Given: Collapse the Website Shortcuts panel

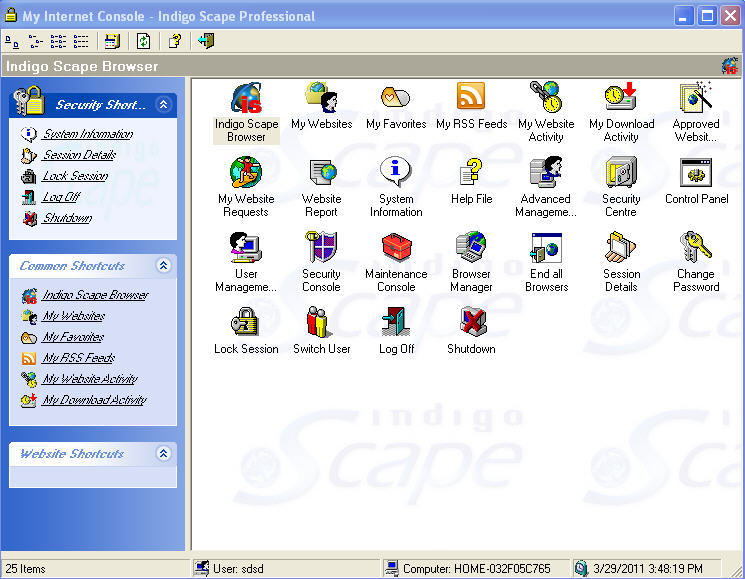Looking at the screenshot, I should (x=163, y=454).
